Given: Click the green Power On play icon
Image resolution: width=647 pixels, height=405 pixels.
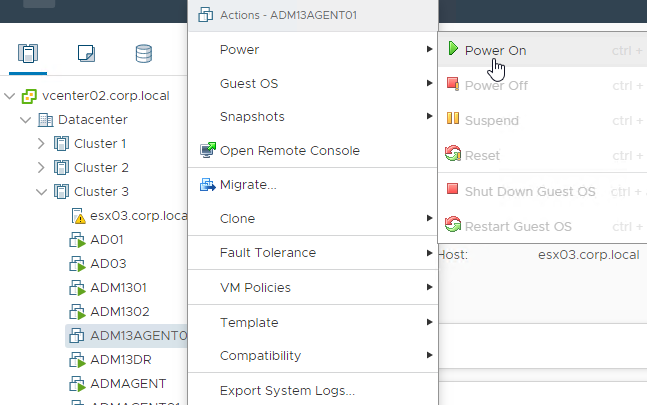Looking at the screenshot, I should 453,48.
